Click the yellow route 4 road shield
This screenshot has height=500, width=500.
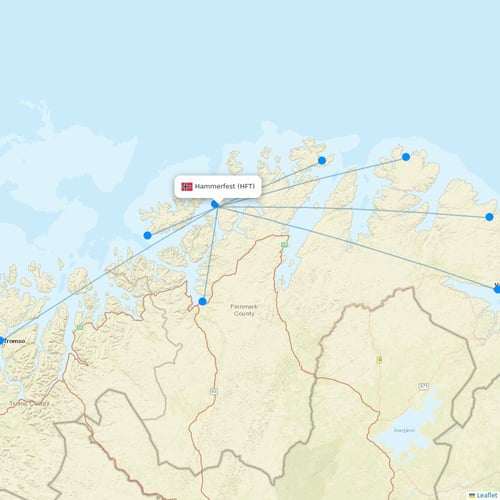[379, 360]
